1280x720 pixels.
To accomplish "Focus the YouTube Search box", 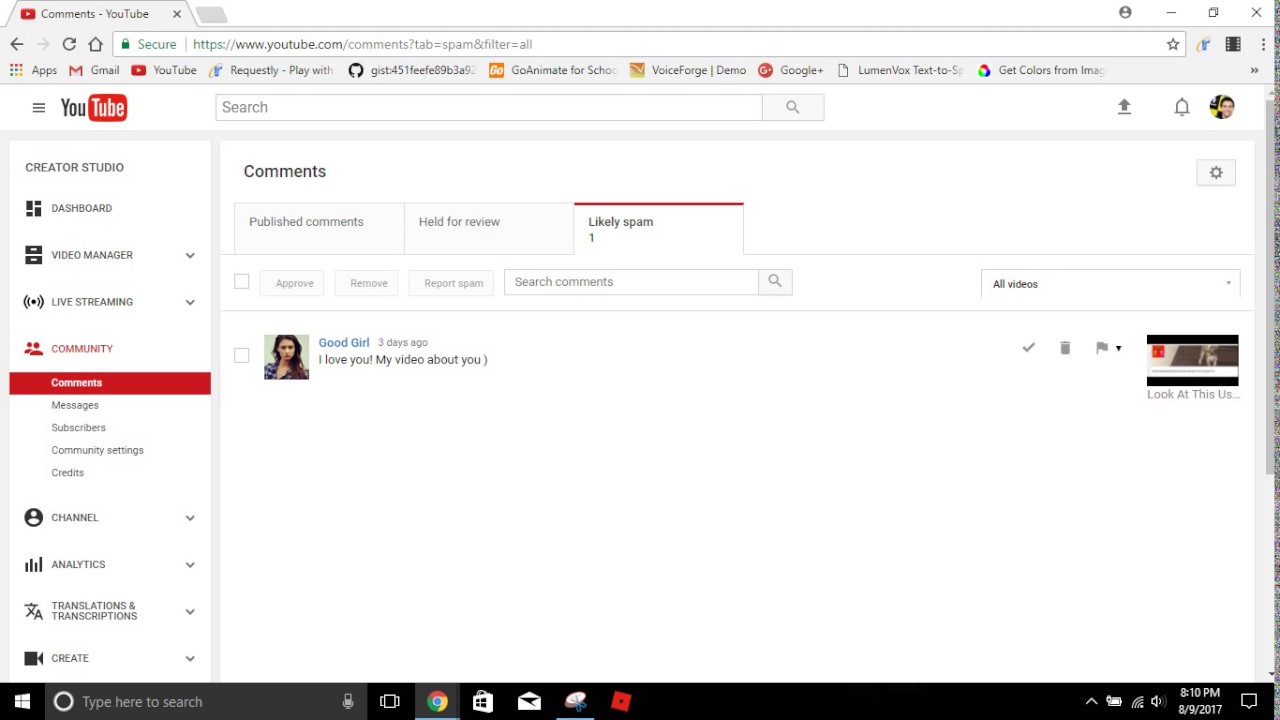I will 489,107.
